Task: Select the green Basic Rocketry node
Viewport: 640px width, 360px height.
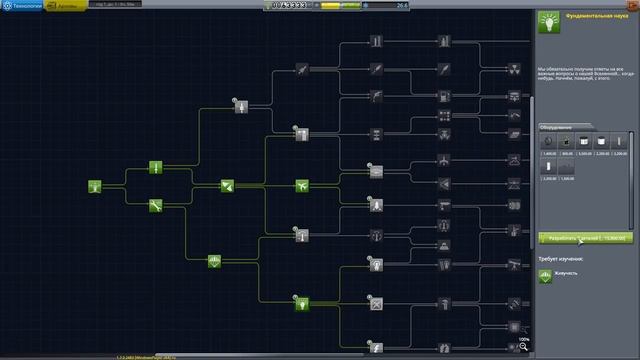Action: 156,167
